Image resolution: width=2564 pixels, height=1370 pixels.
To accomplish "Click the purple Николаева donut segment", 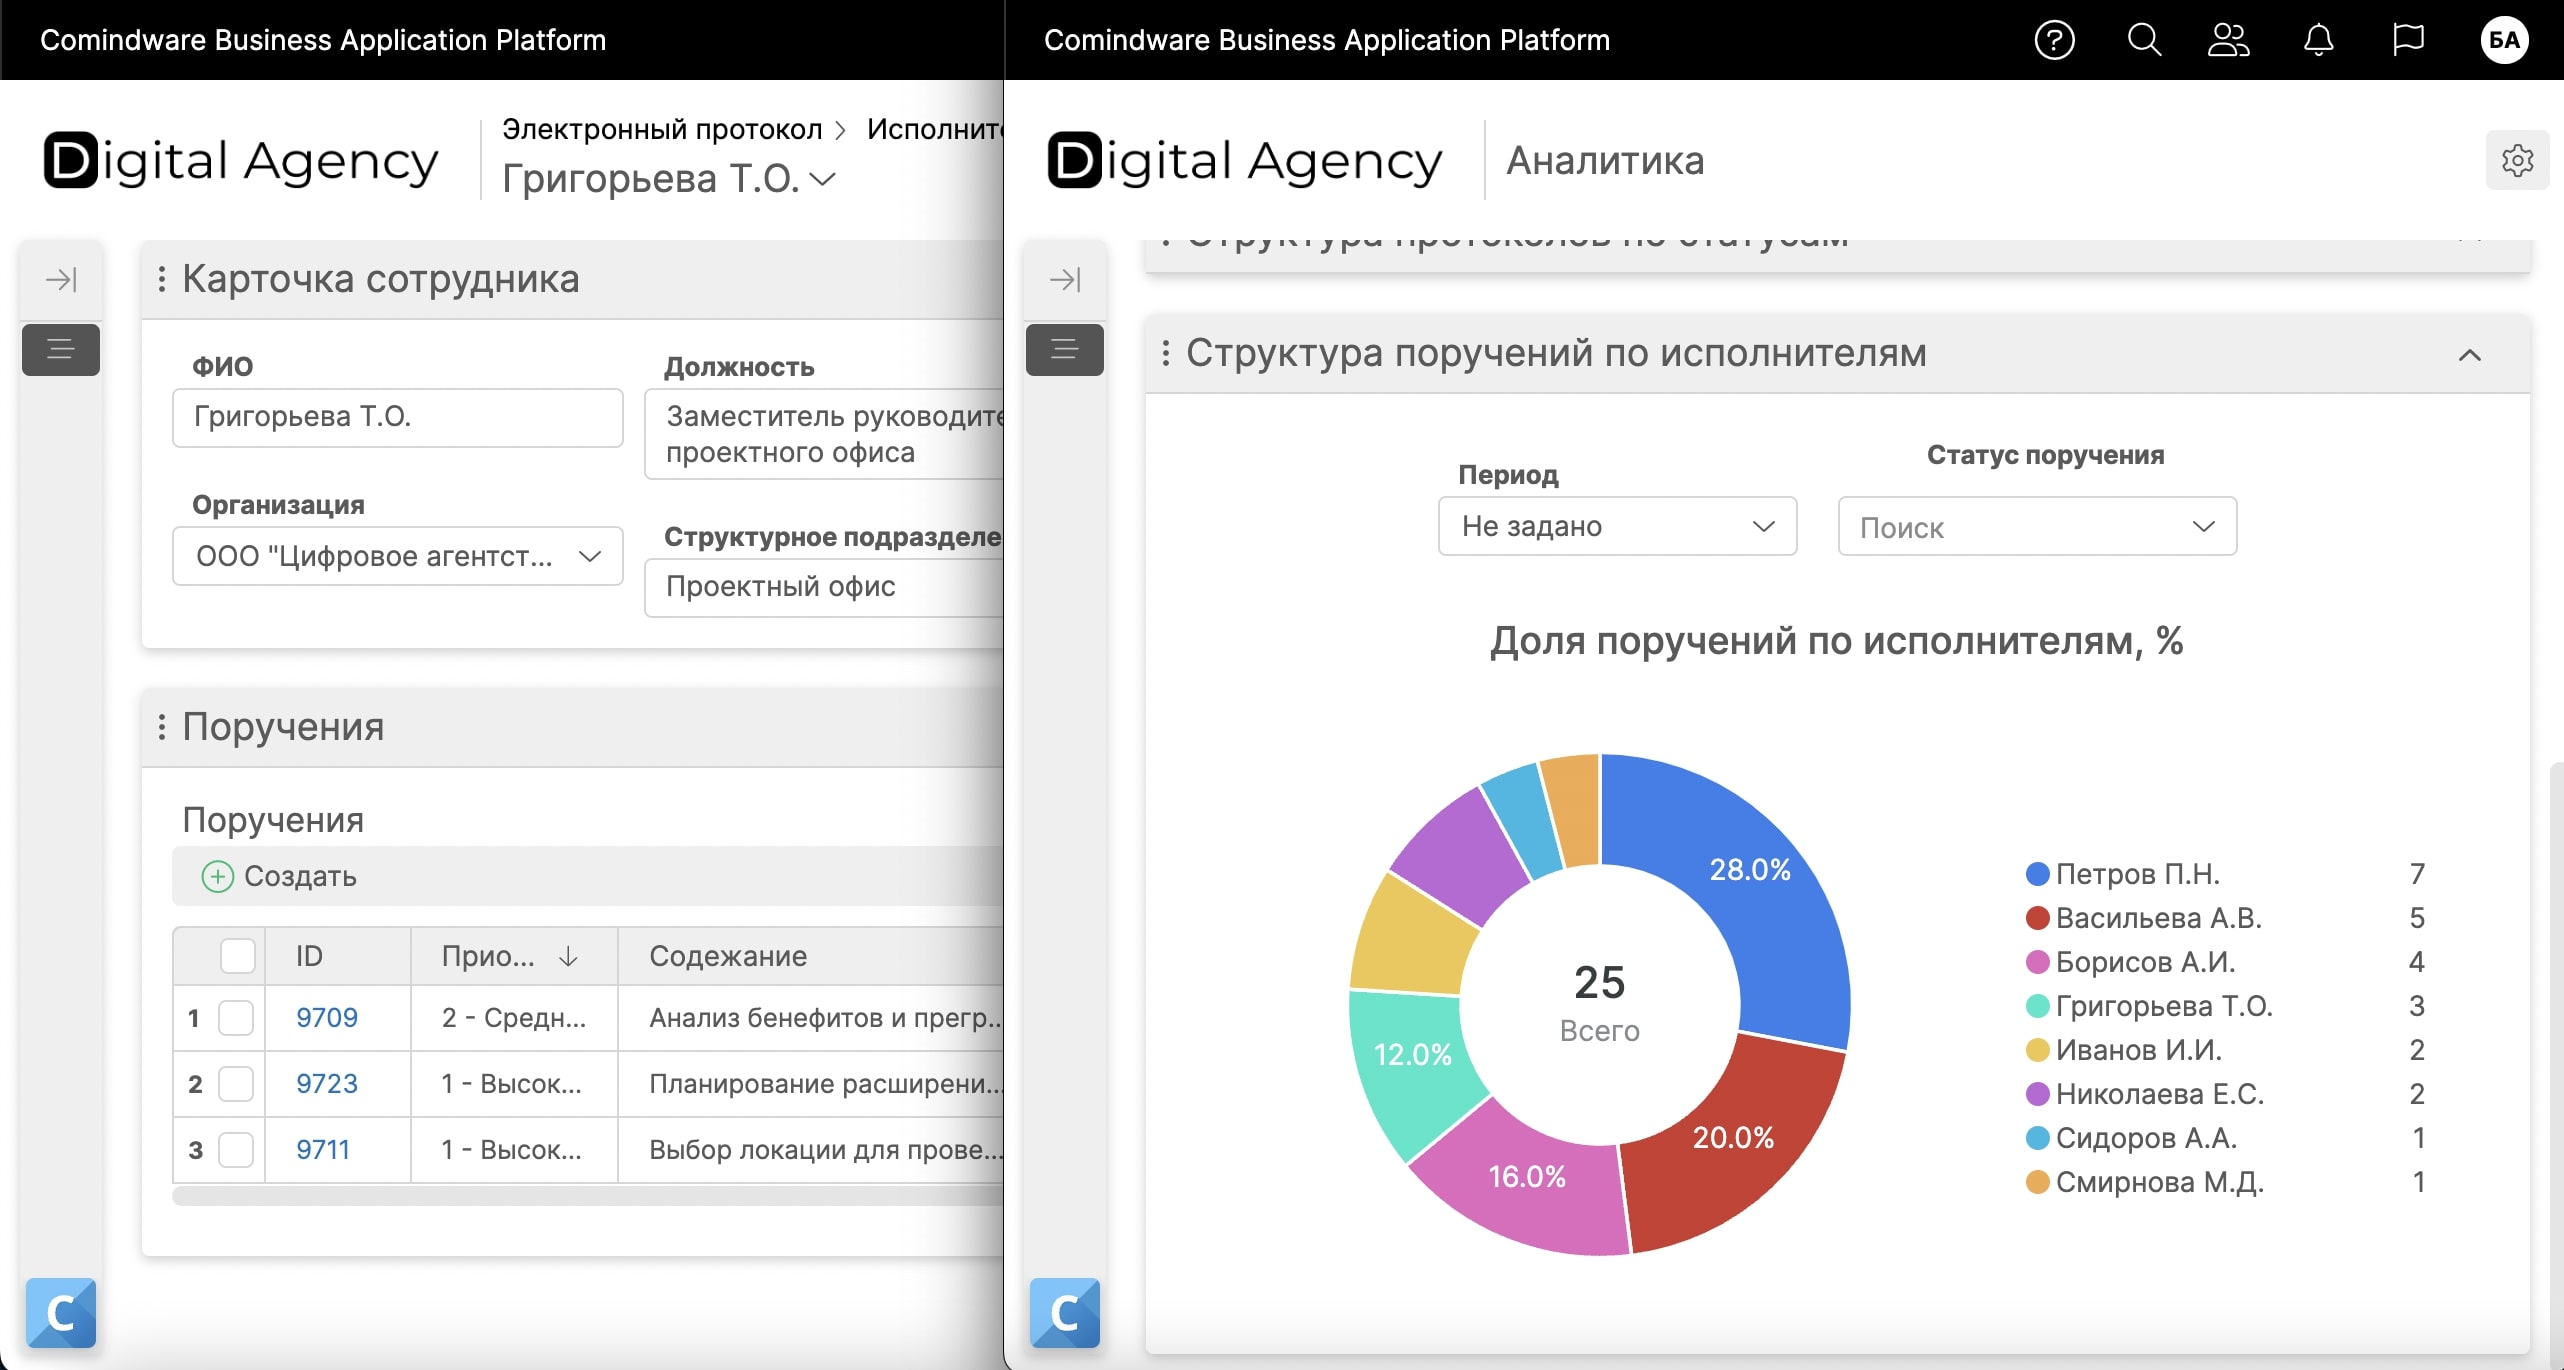I will (1459, 856).
